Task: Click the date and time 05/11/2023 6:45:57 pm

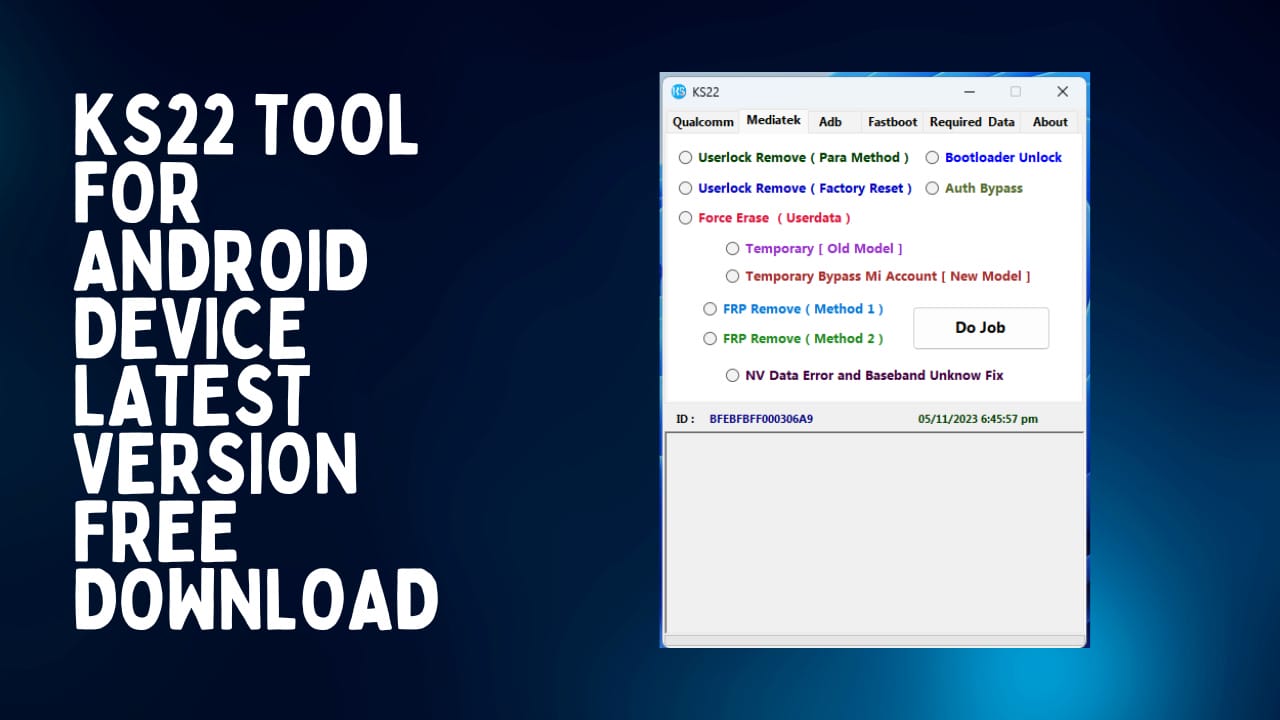Action: tap(978, 419)
